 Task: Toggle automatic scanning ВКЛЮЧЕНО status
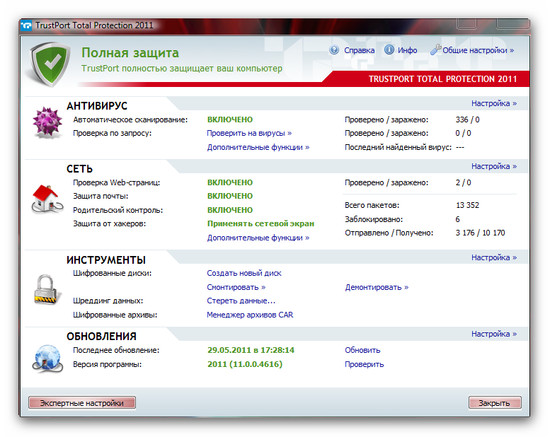click(230, 120)
